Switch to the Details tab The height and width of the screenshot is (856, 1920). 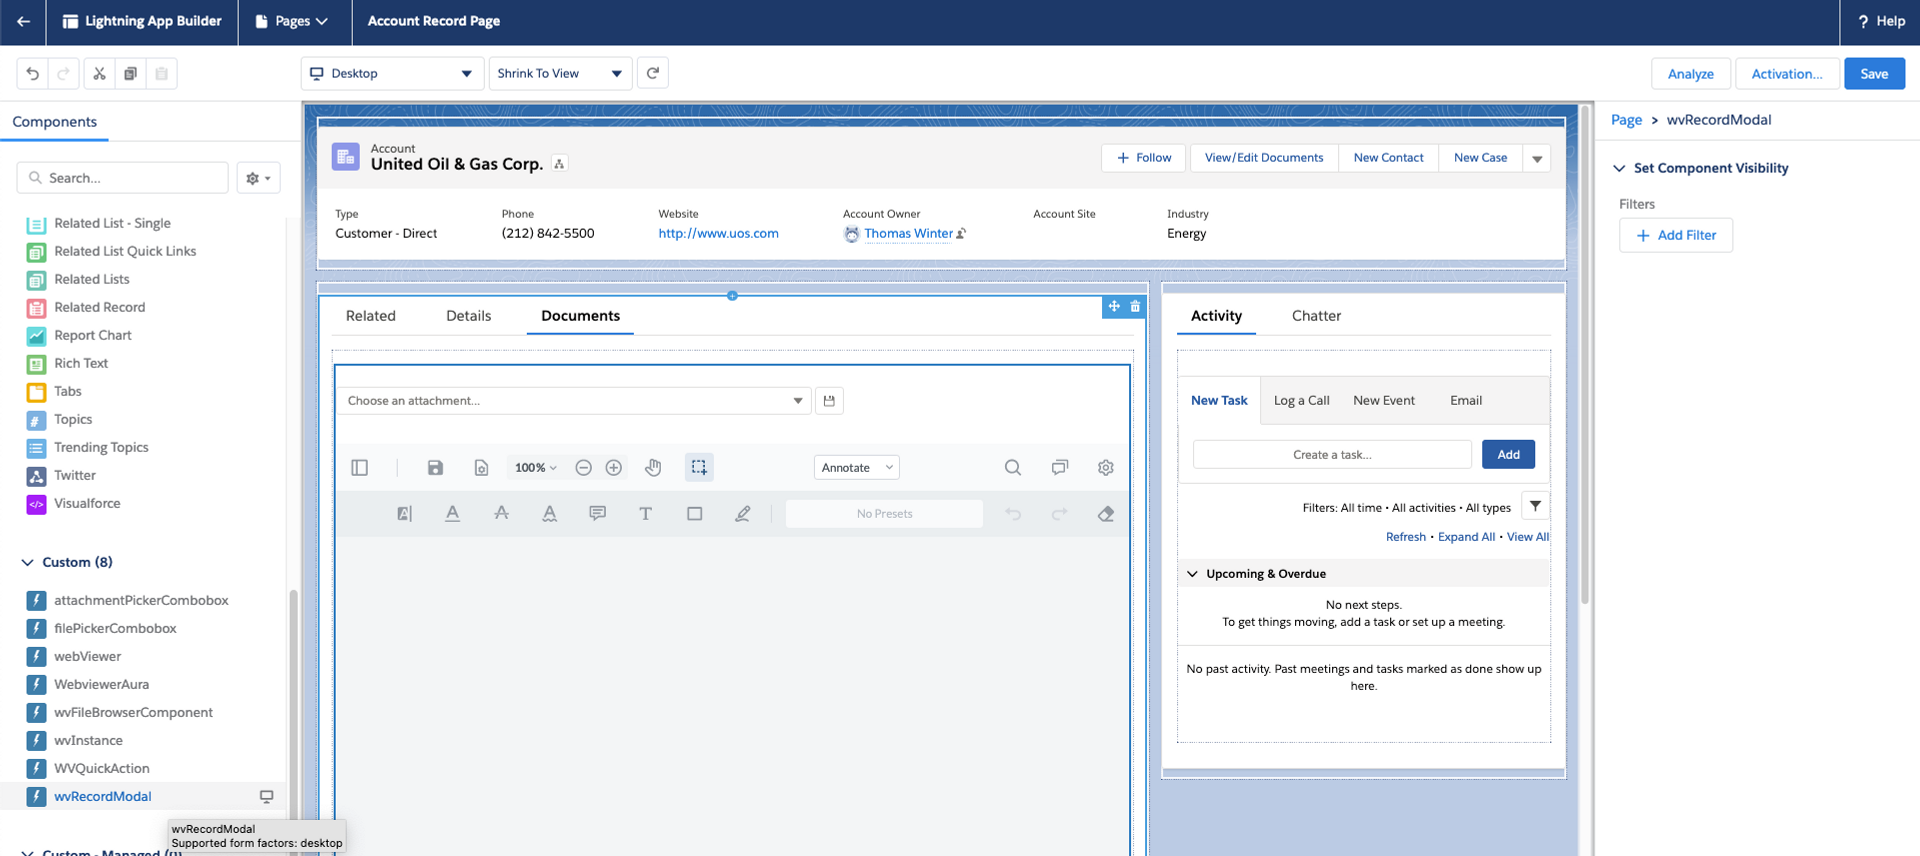point(468,315)
